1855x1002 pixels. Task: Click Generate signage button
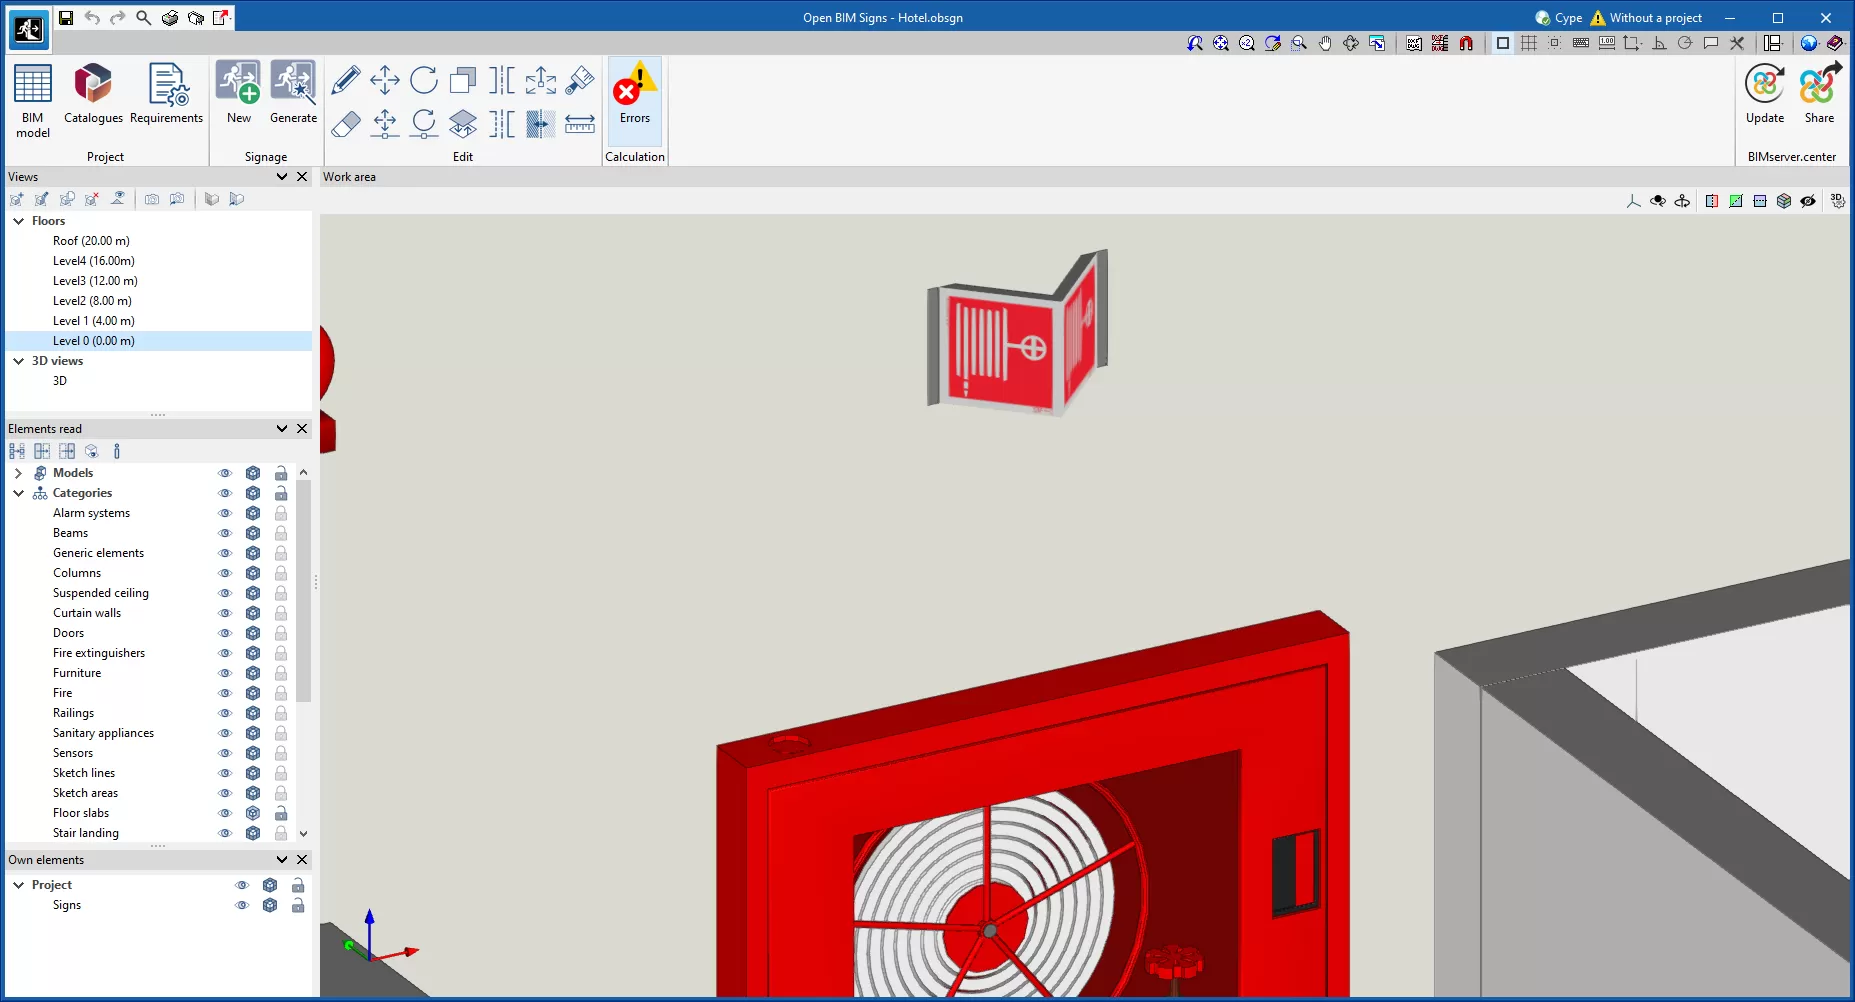click(293, 93)
